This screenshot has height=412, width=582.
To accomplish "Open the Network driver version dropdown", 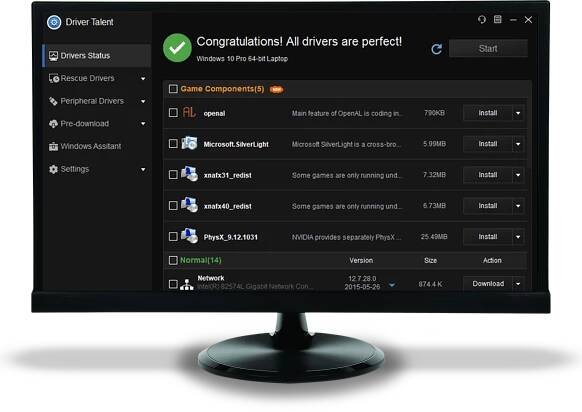I will pos(392,285).
